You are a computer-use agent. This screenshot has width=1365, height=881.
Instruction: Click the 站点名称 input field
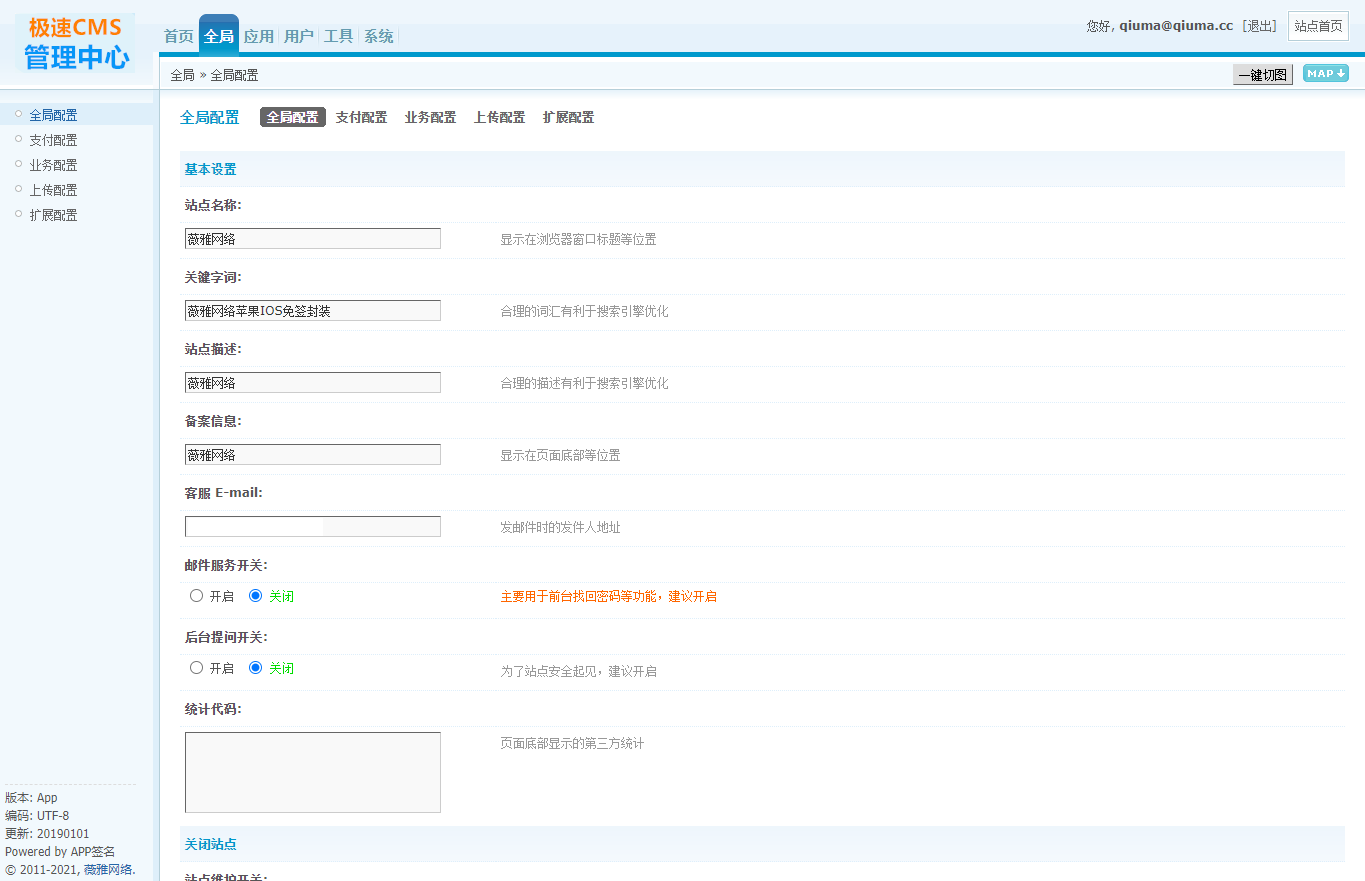[312, 239]
